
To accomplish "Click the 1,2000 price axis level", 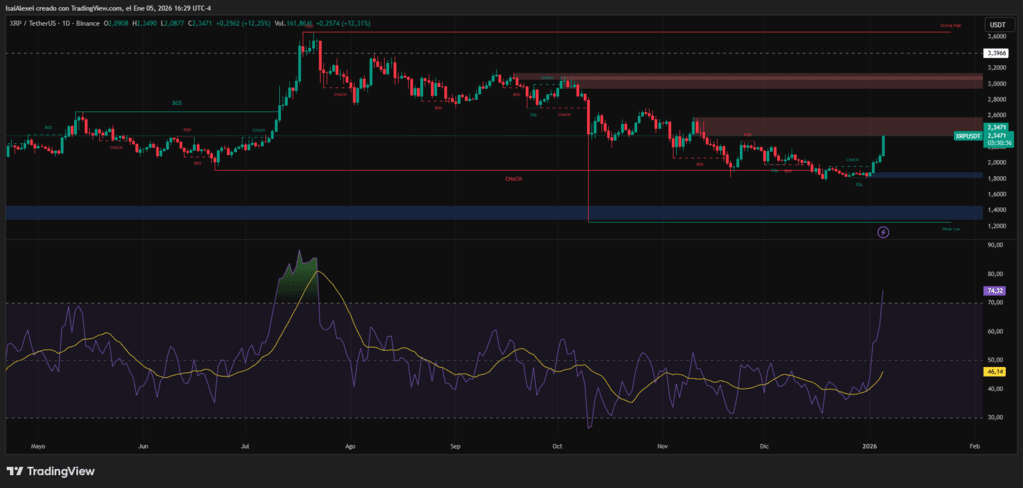I will (997, 226).
